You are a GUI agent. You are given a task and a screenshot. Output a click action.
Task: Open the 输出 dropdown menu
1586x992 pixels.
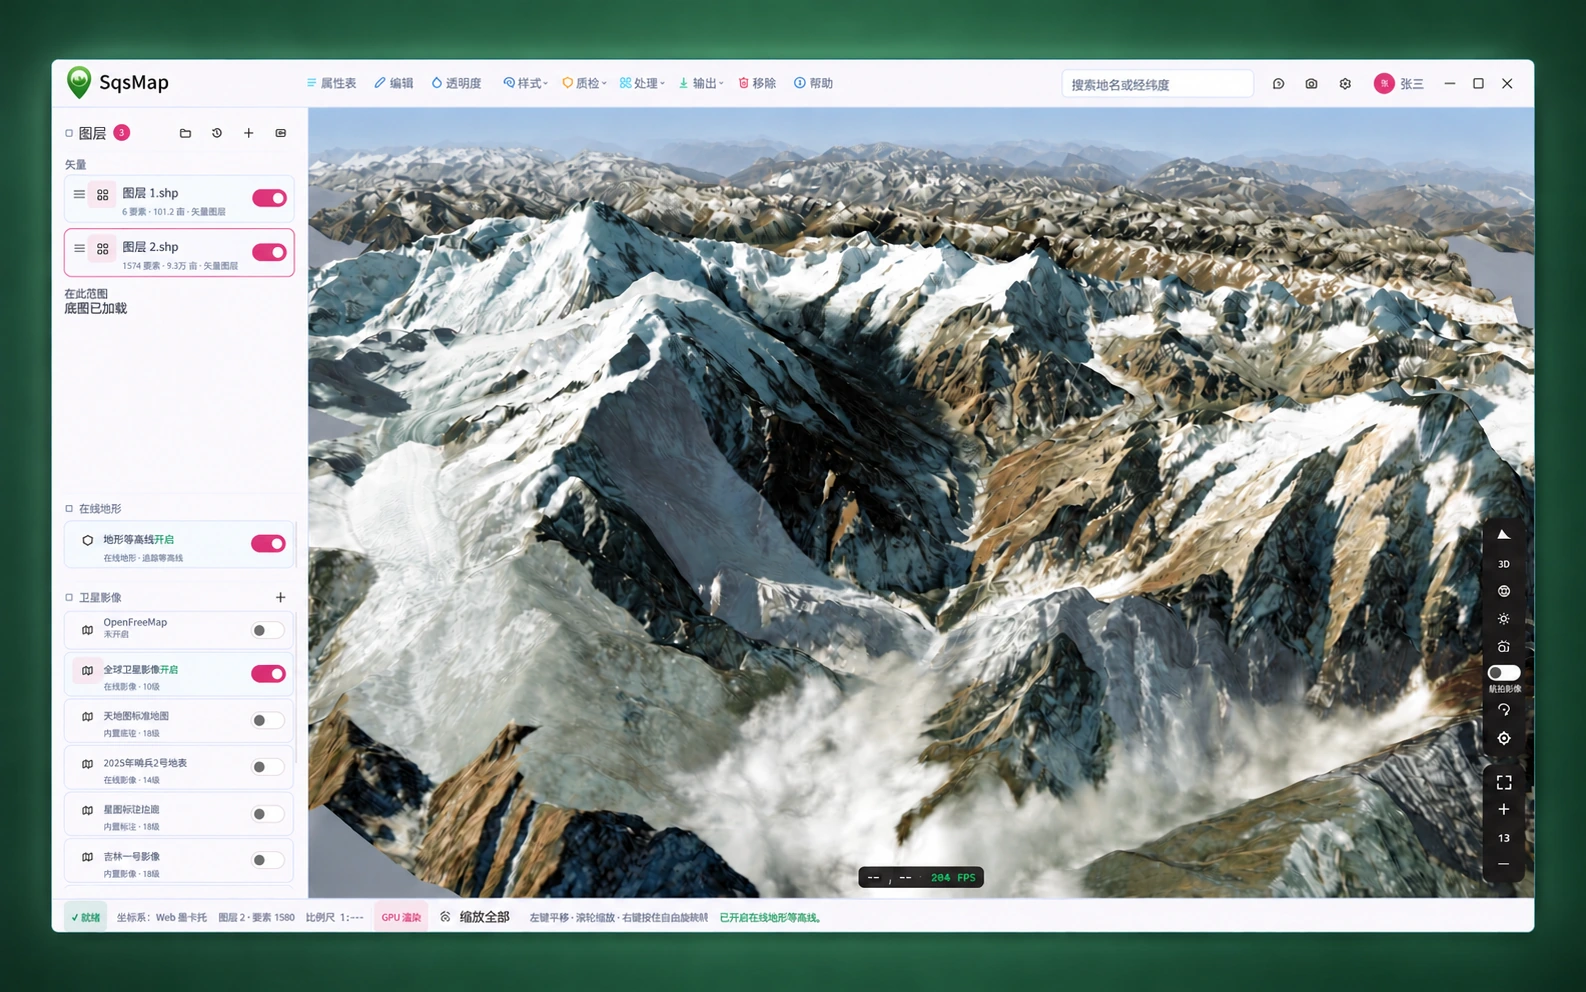pyautogui.click(x=701, y=83)
